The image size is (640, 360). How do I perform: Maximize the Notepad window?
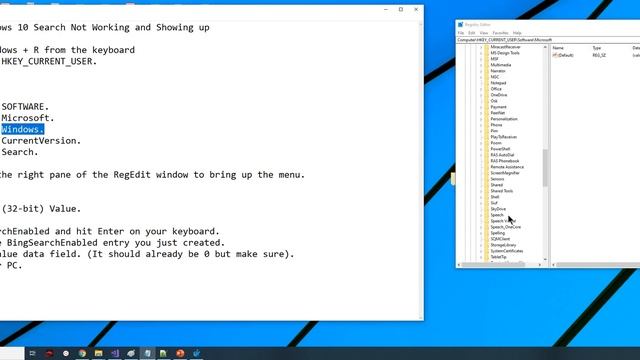pos(401,9)
